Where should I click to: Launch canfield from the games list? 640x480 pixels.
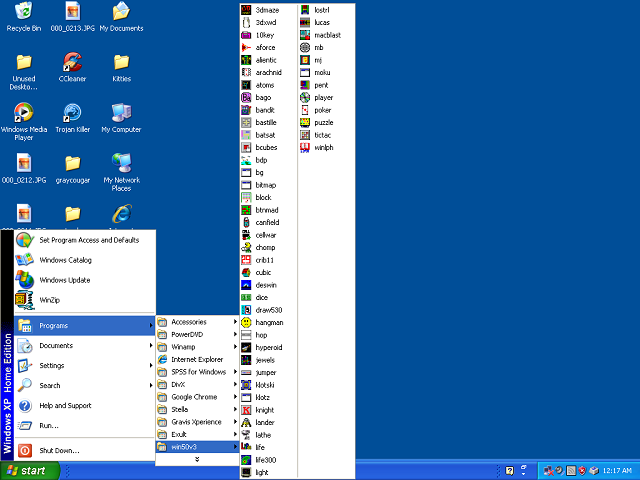pyautogui.click(x=267, y=222)
